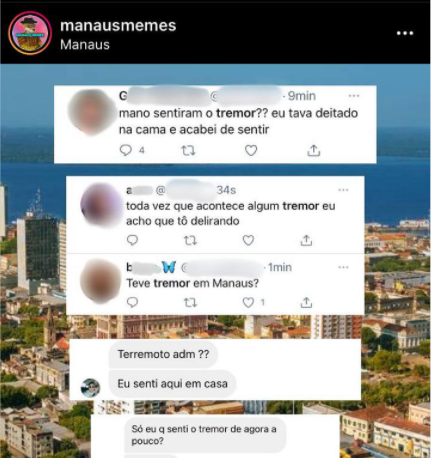This screenshot has width=431, height=458.
Task: Click reply icon on the 9min tweet
Action: 126,150
